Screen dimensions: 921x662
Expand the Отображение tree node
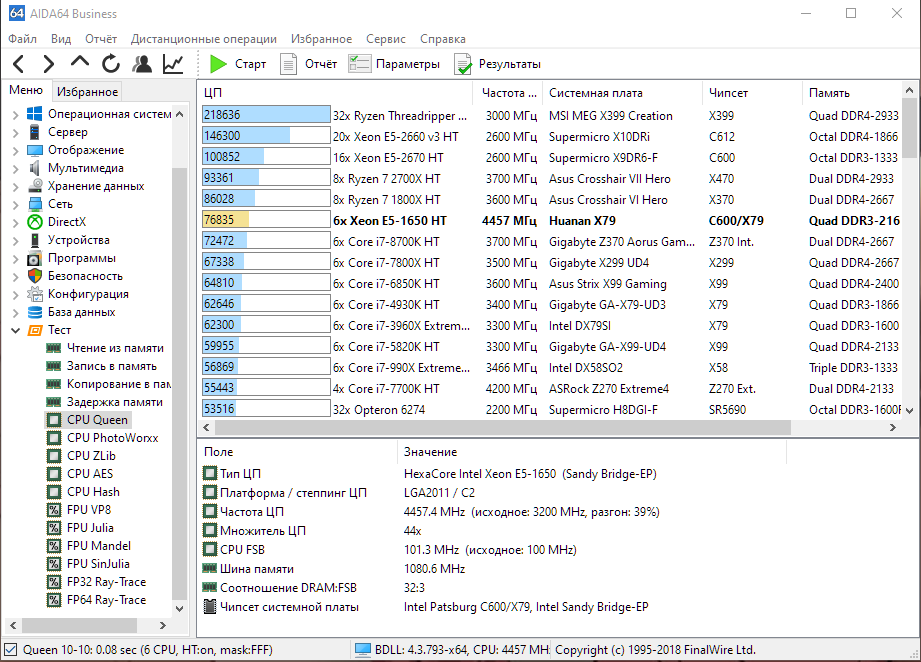[x=16, y=150]
